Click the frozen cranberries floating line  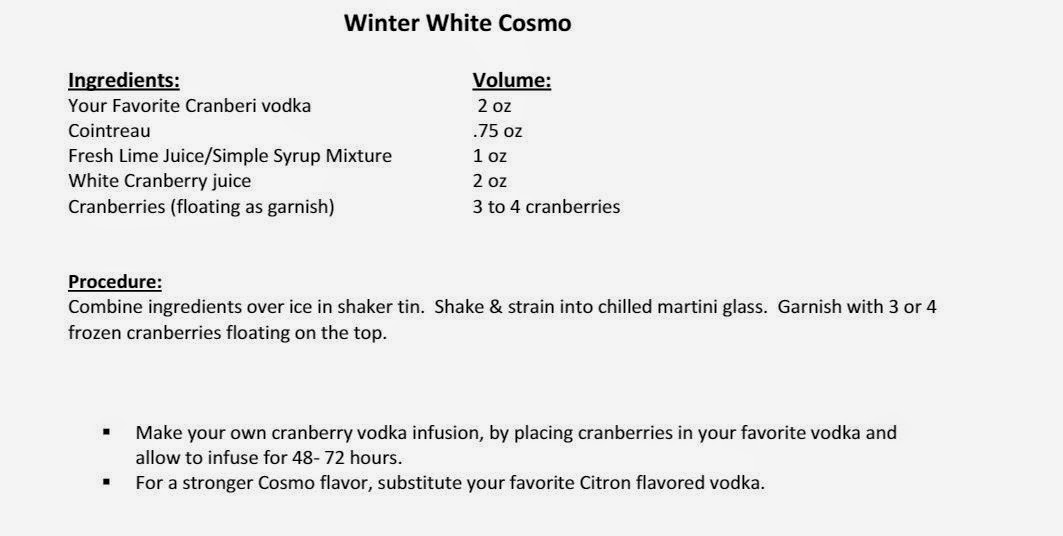pyautogui.click(x=228, y=333)
